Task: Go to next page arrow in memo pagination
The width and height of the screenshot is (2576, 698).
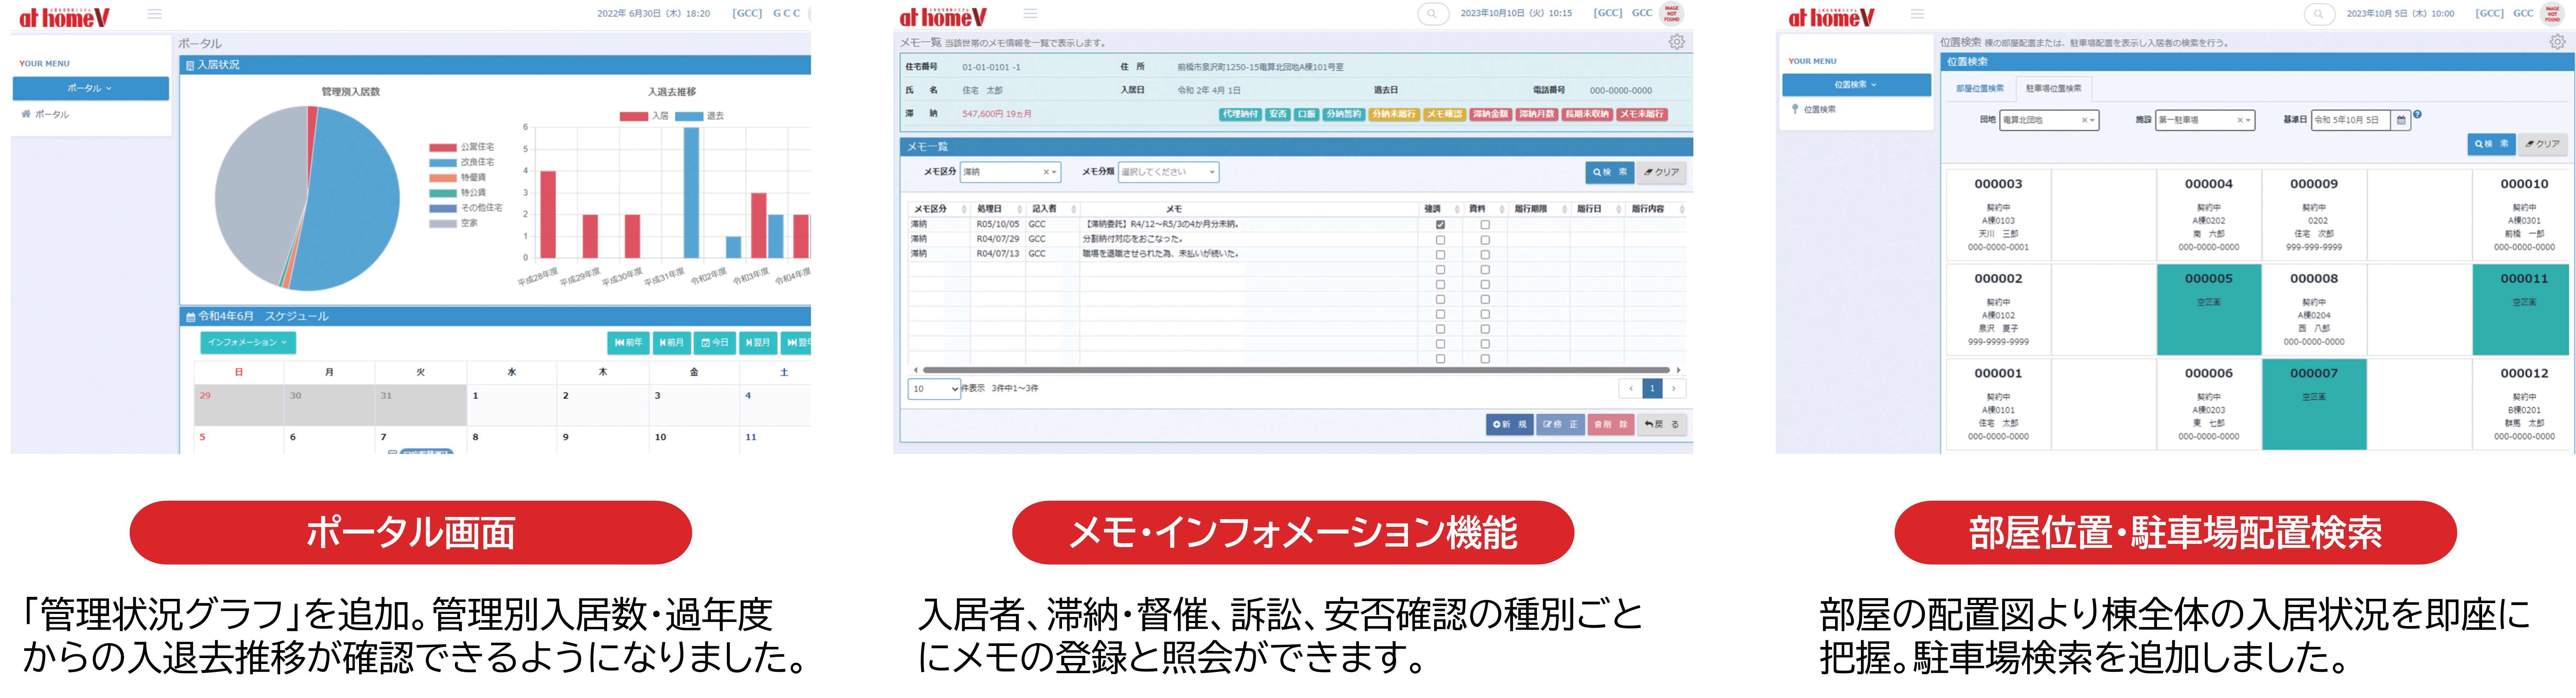Action: 1674,388
